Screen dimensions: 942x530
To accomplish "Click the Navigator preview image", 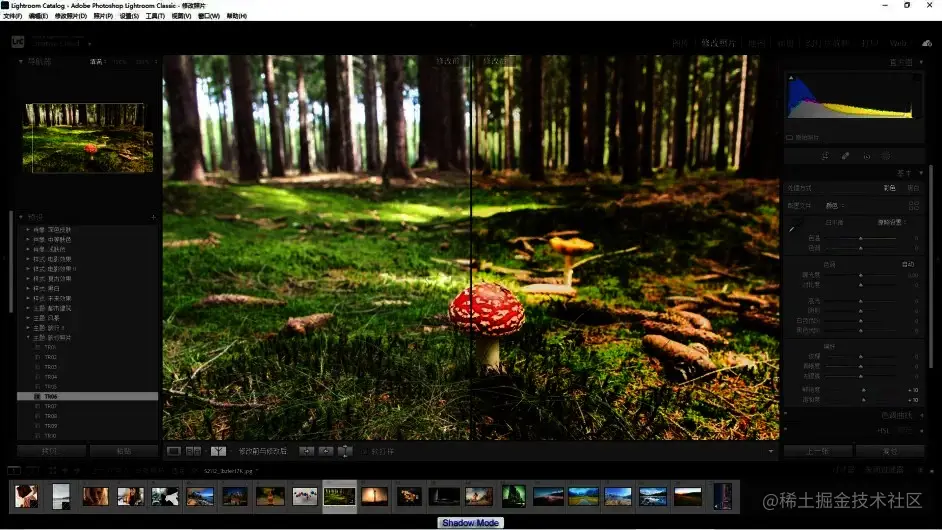I will [x=88, y=138].
